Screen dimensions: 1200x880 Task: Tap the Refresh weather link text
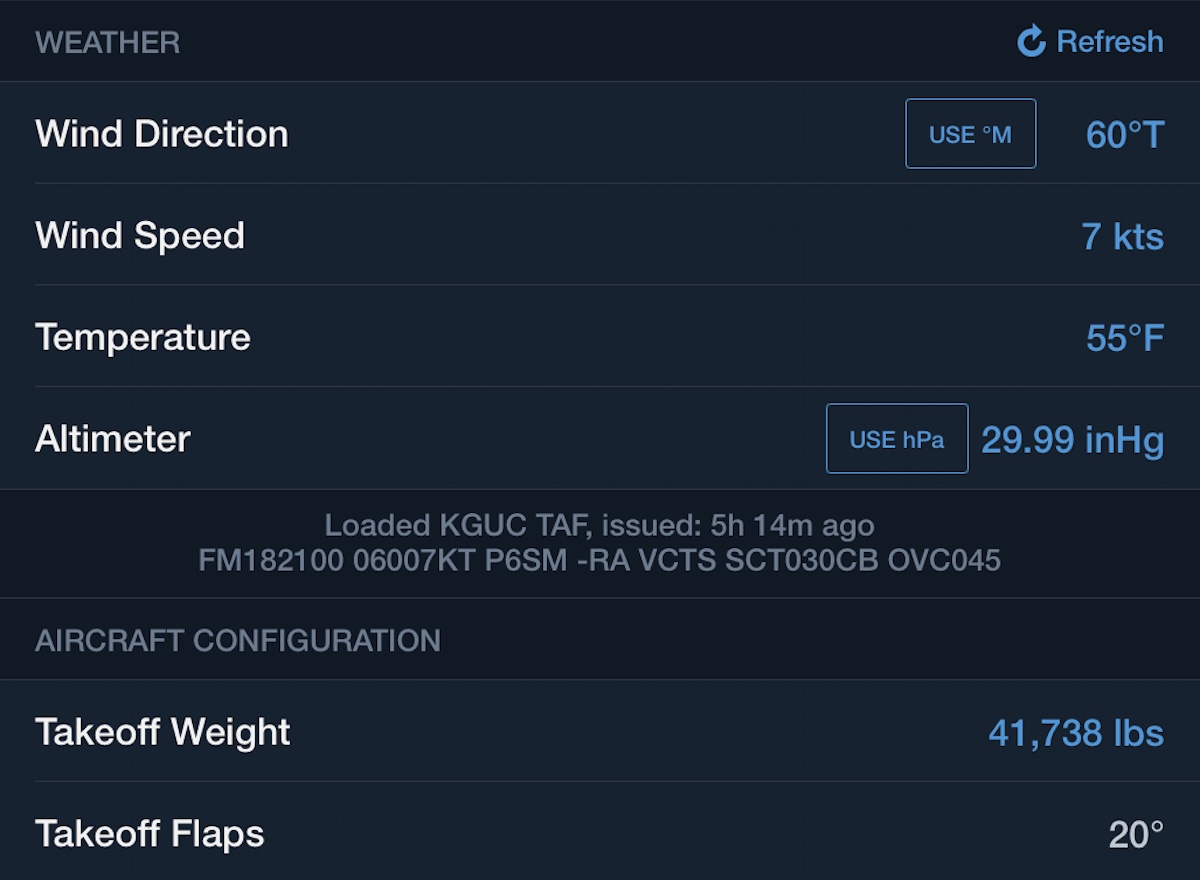(1109, 42)
